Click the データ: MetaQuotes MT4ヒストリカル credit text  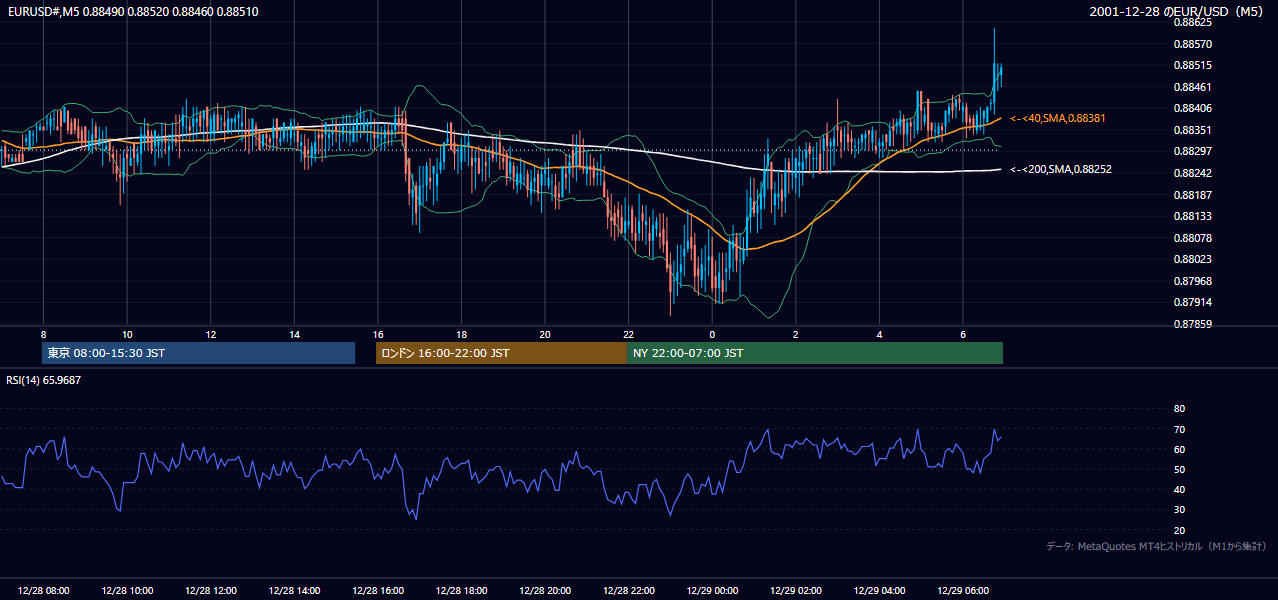coord(1156,546)
